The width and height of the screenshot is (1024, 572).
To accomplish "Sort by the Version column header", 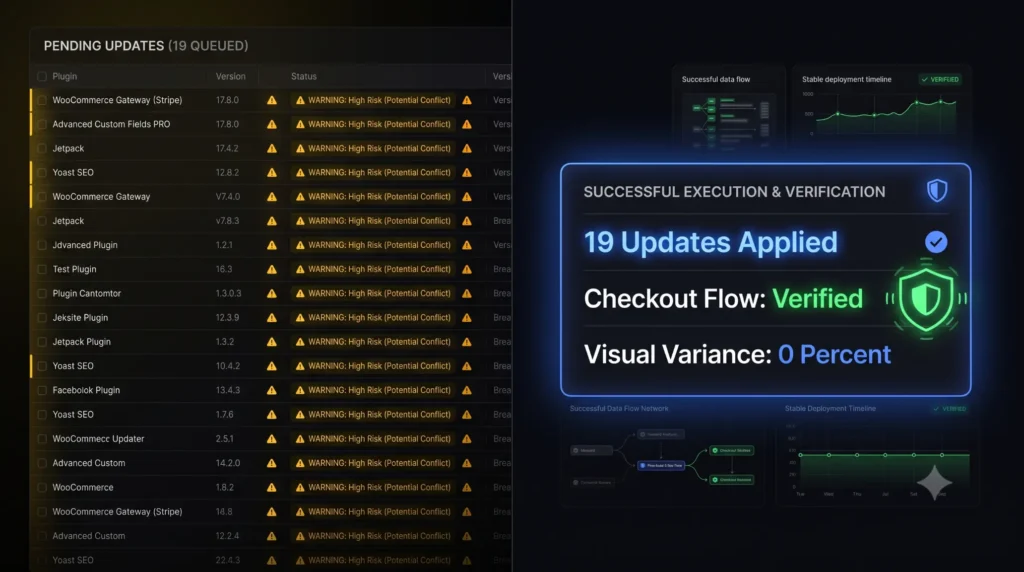I will point(231,76).
